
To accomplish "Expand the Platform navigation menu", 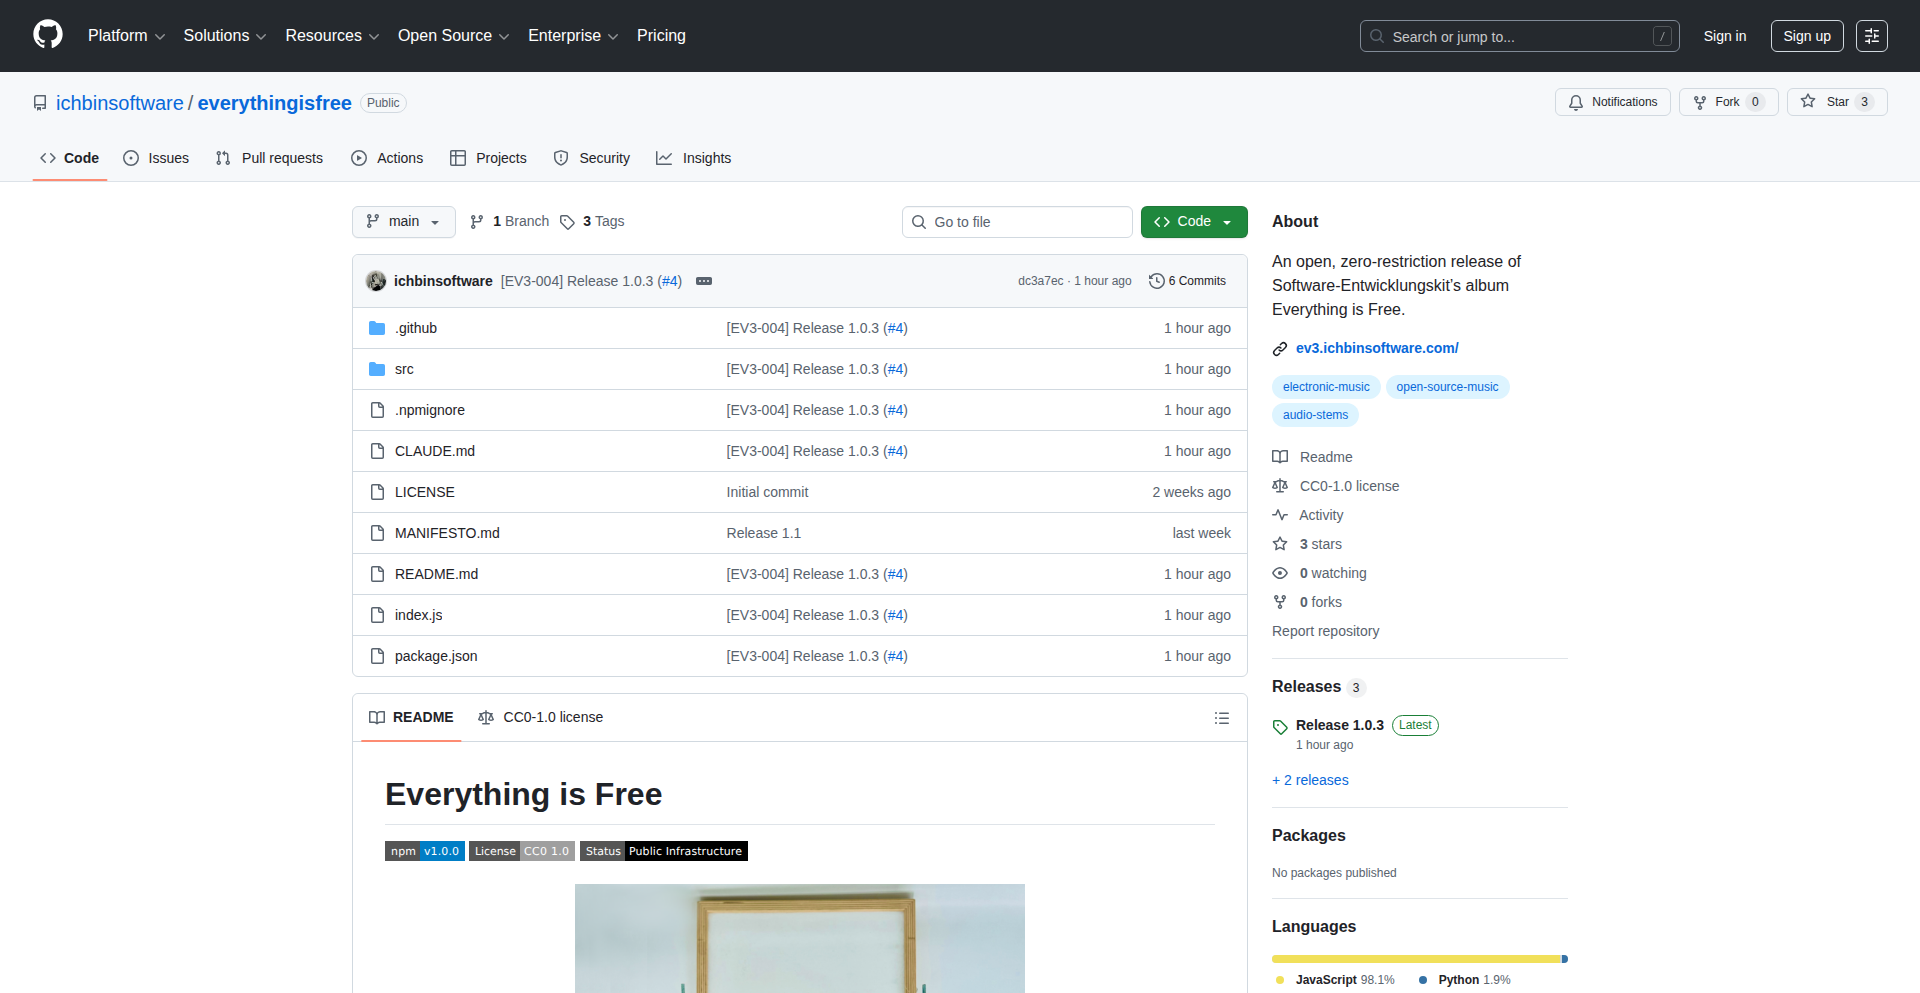I will click(x=126, y=36).
